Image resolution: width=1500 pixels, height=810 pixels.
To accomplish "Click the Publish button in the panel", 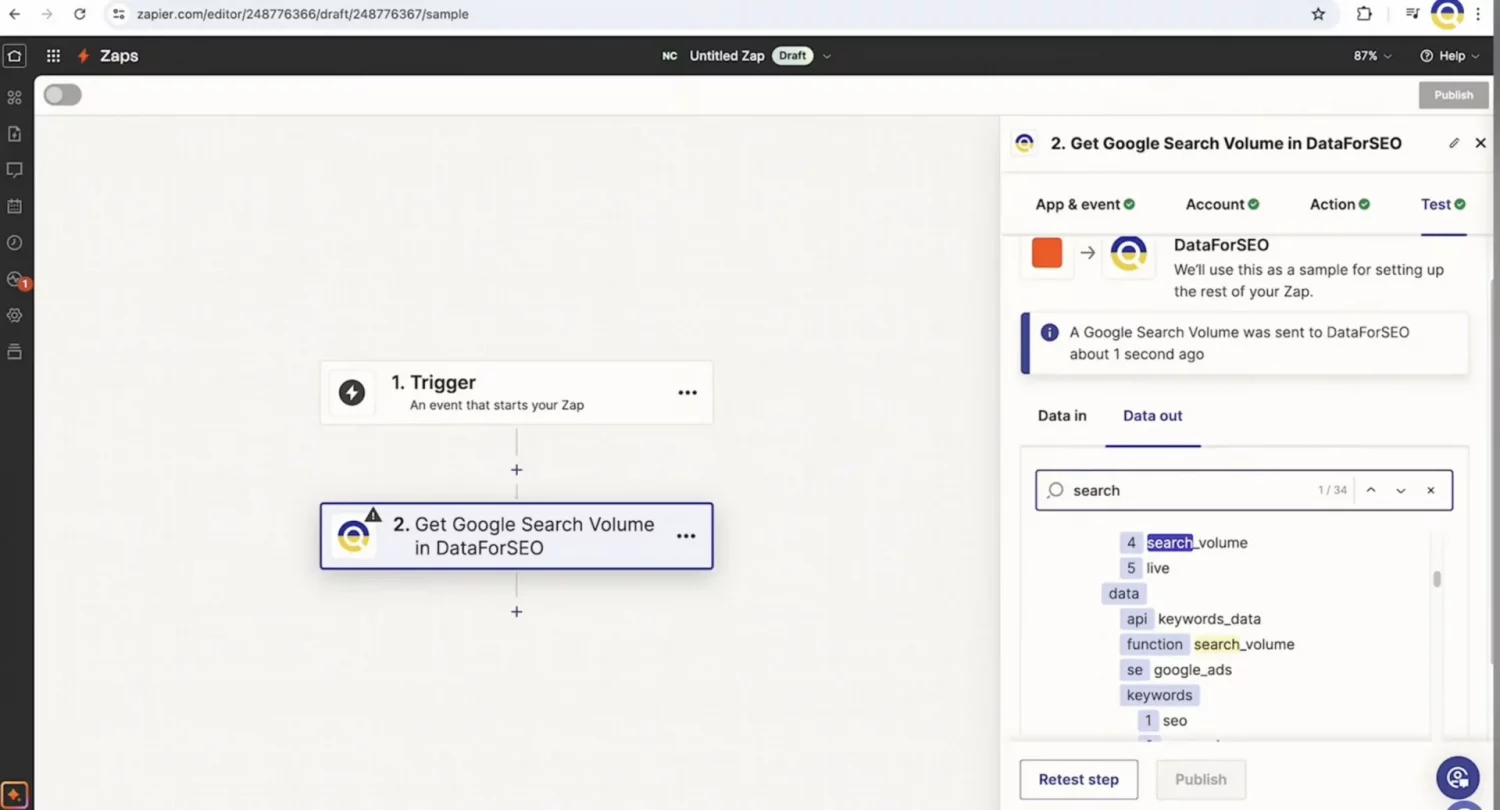I will pyautogui.click(x=1200, y=779).
